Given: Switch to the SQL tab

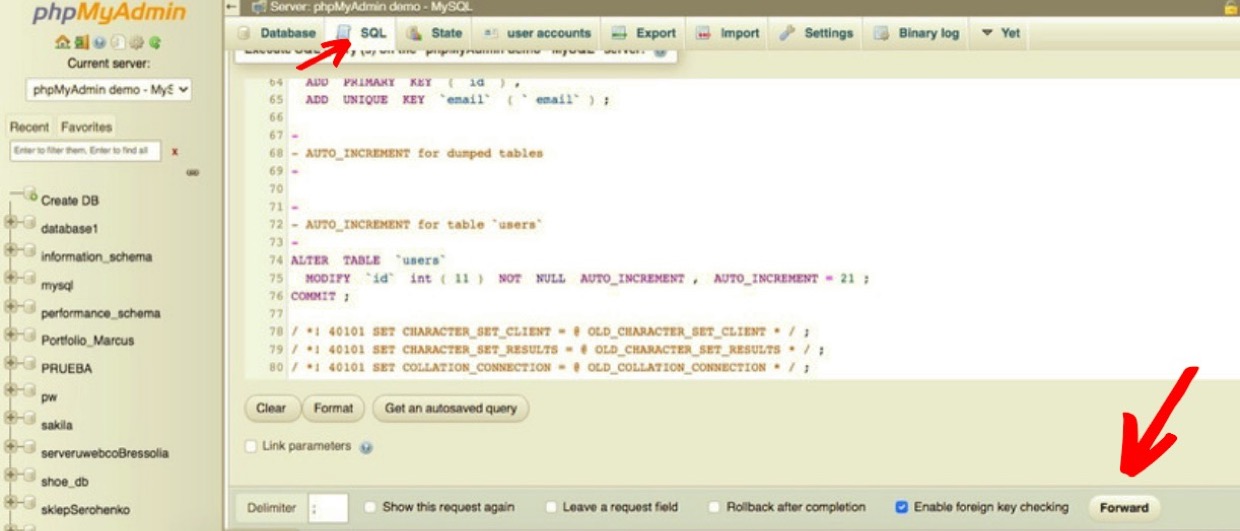Looking at the screenshot, I should (362, 33).
